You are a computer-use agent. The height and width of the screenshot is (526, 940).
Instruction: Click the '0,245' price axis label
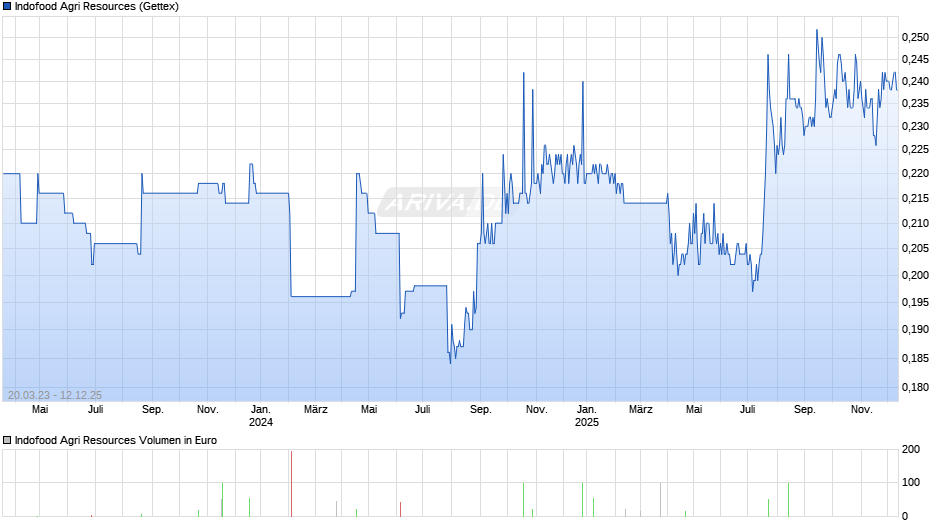click(915, 59)
